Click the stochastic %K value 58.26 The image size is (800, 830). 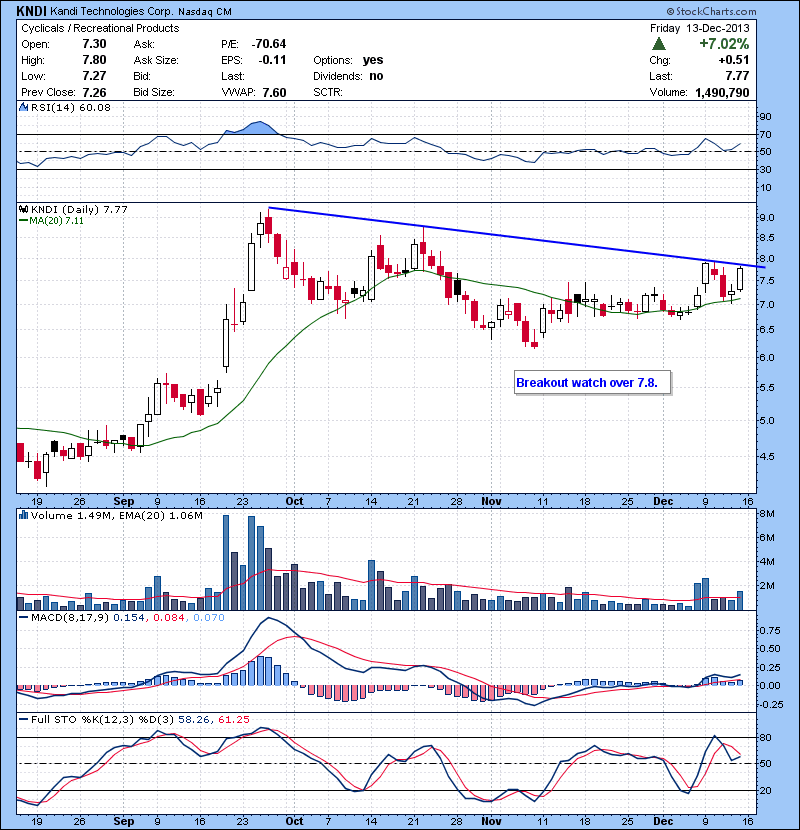point(194,719)
